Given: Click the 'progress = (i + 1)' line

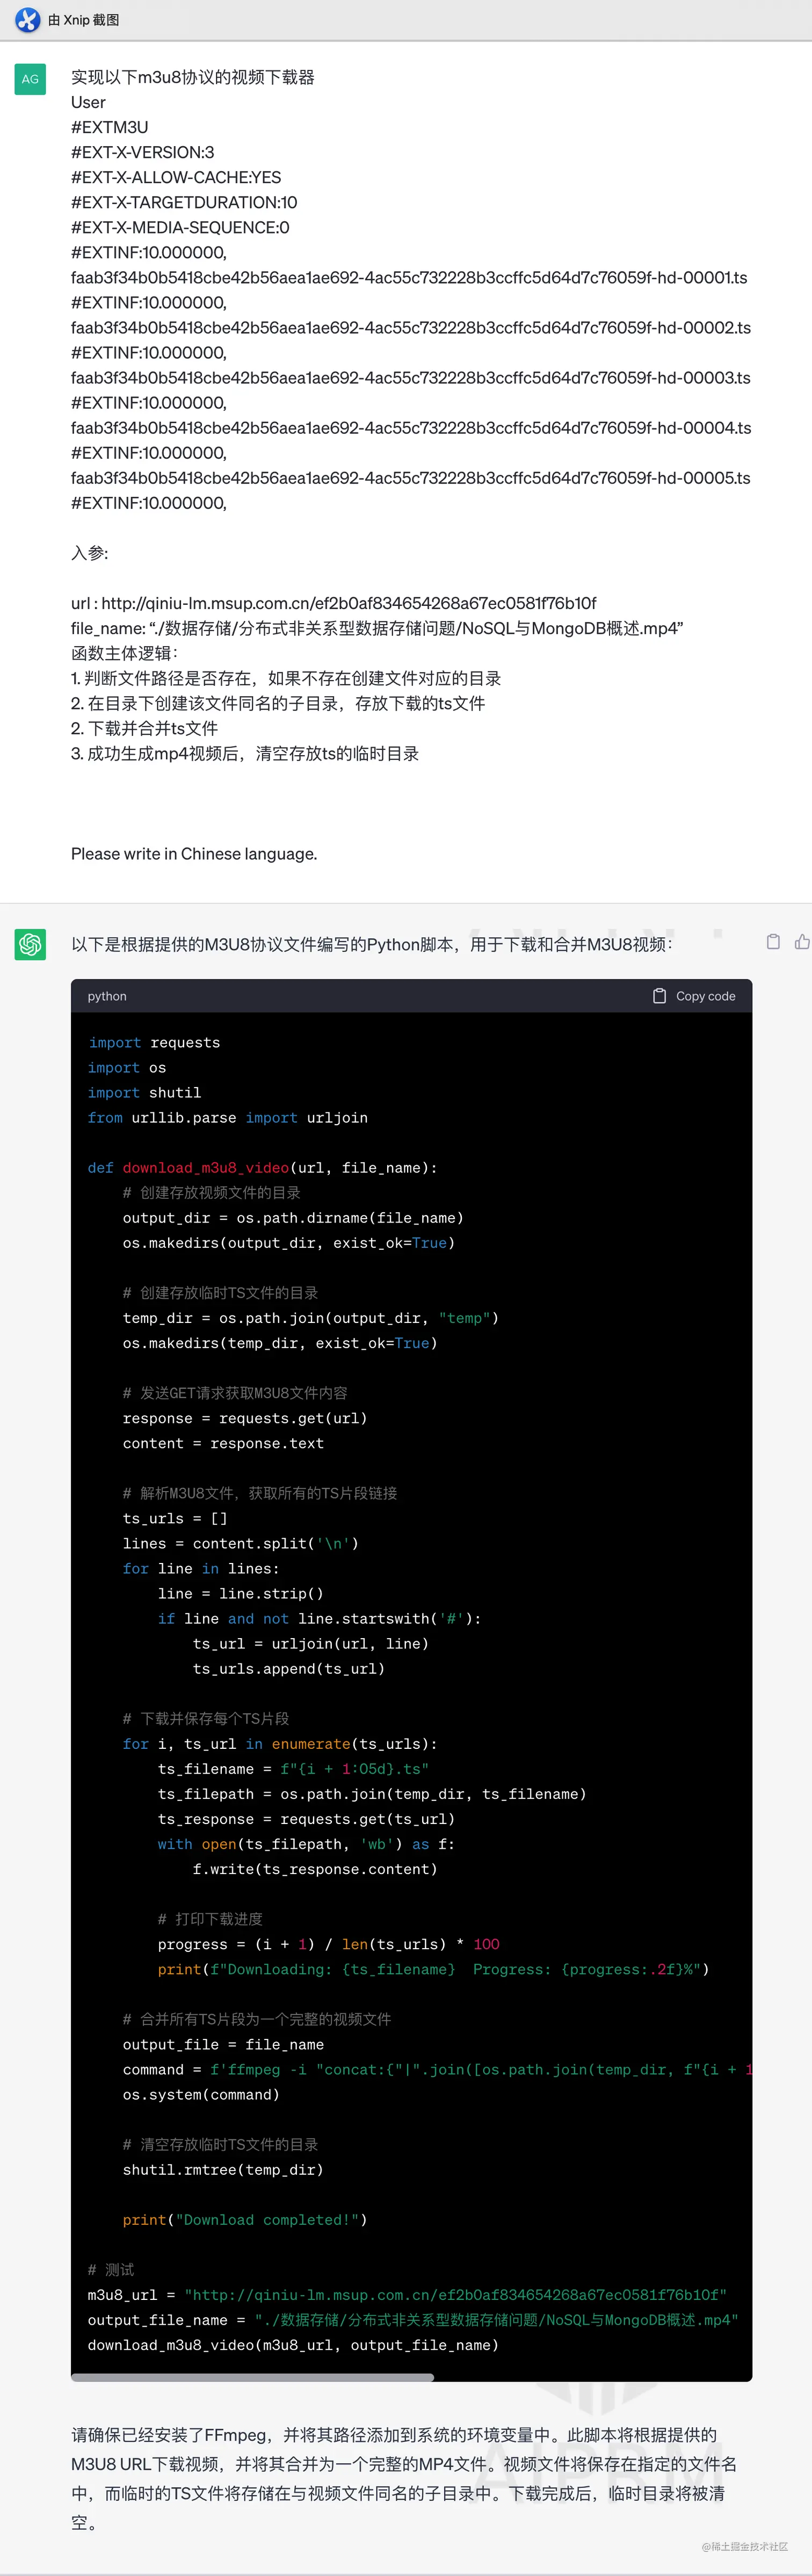Looking at the screenshot, I should point(329,1943).
